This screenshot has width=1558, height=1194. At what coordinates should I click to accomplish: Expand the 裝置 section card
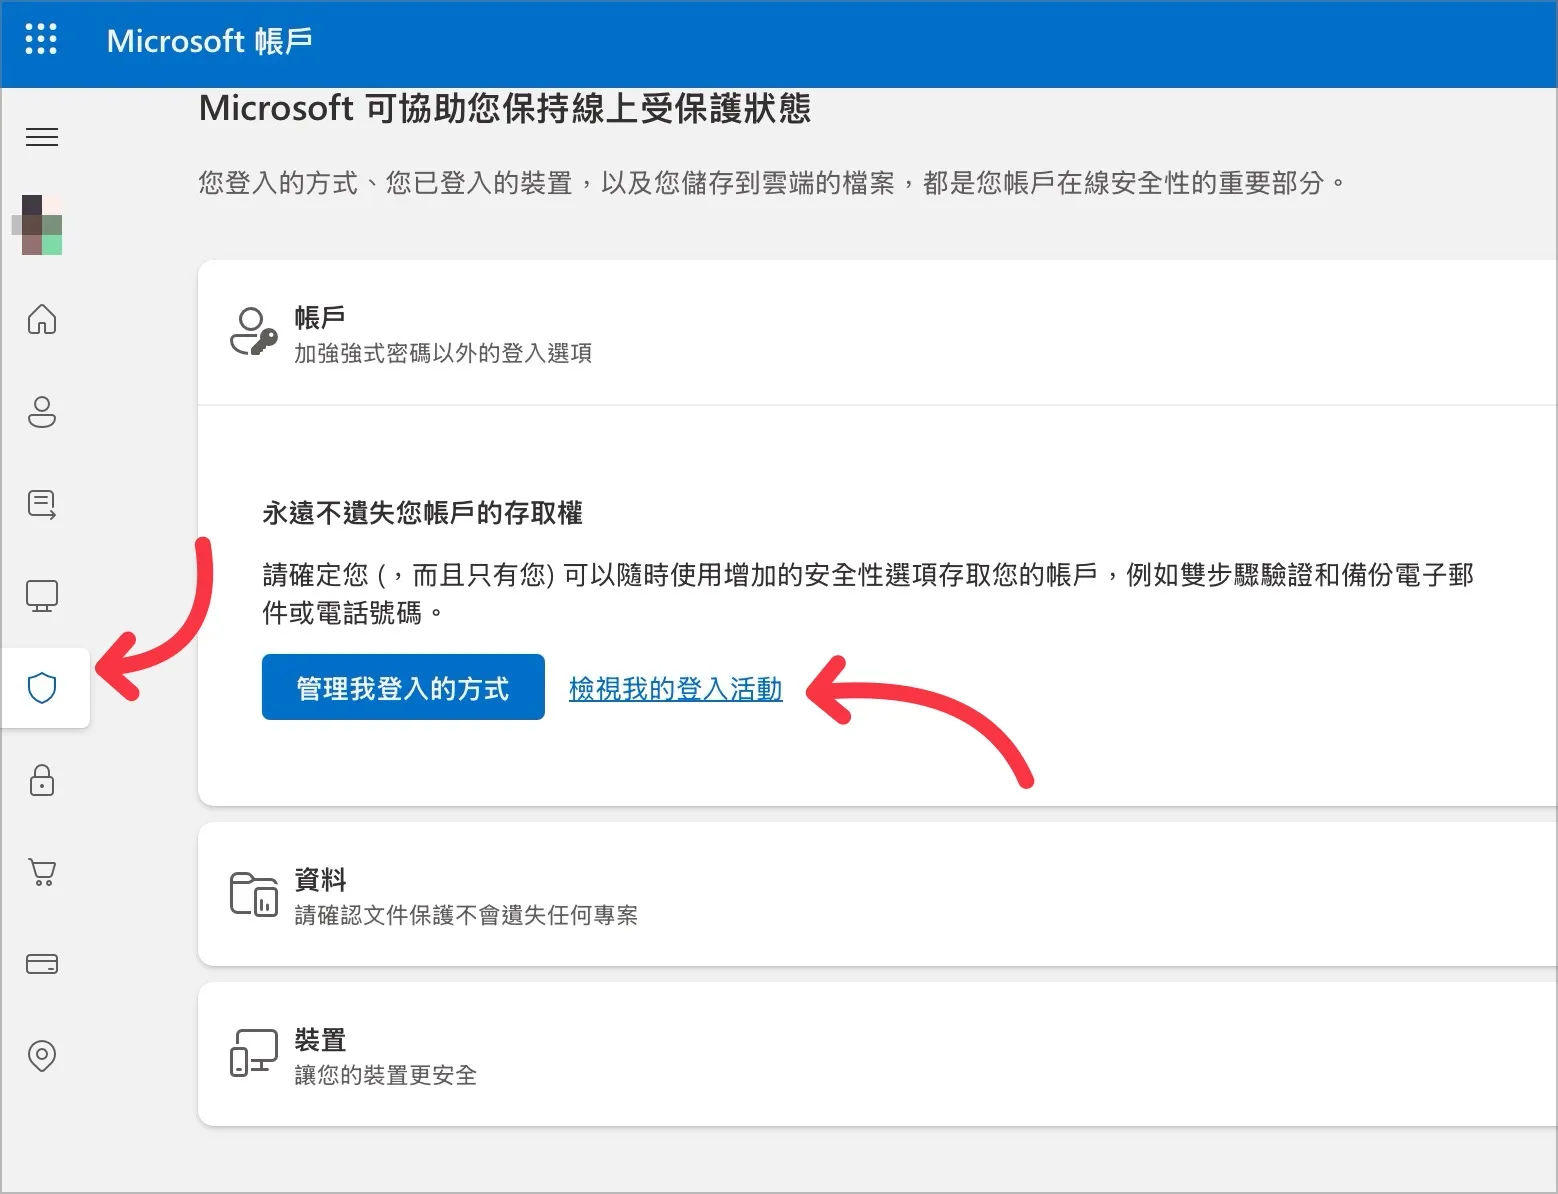coord(877,1054)
